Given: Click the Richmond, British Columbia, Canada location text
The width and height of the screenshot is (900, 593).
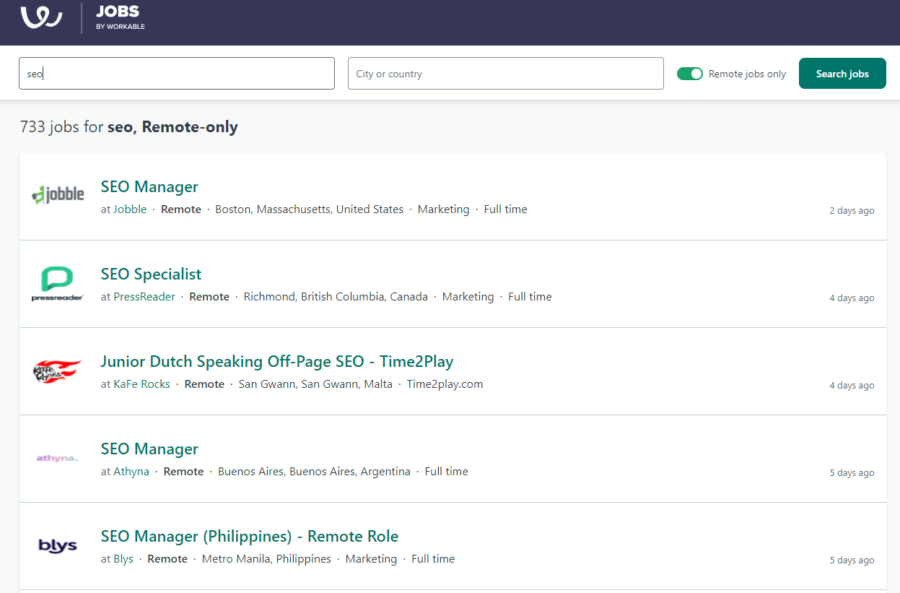Looking at the screenshot, I should pyautogui.click(x=336, y=297).
